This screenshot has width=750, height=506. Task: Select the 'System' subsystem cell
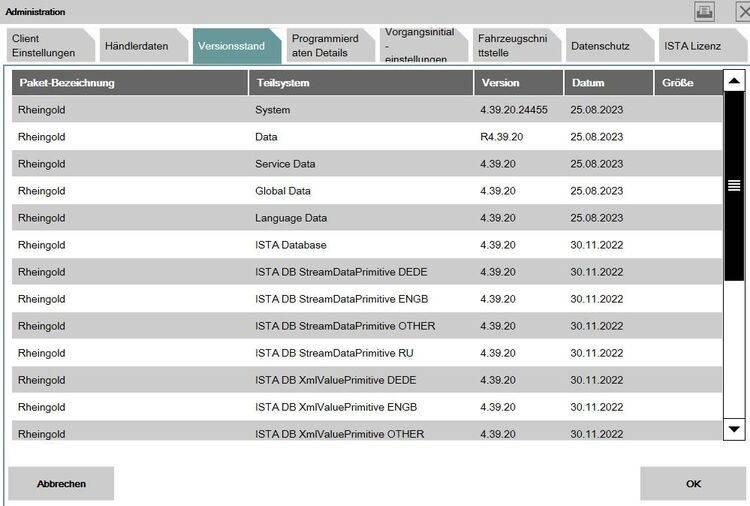click(x=272, y=110)
